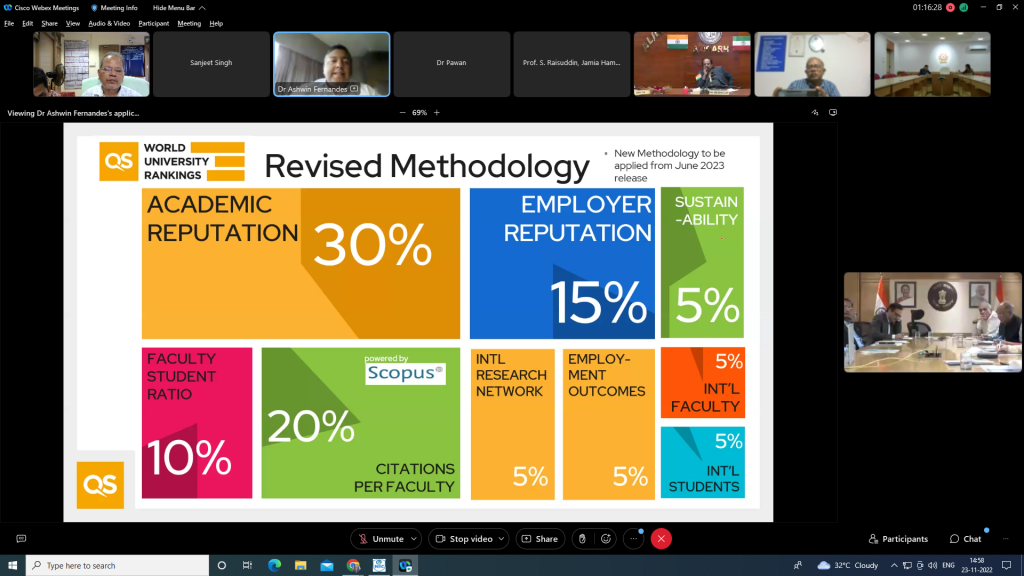Open Webex app icon in taskbar

[406, 565]
